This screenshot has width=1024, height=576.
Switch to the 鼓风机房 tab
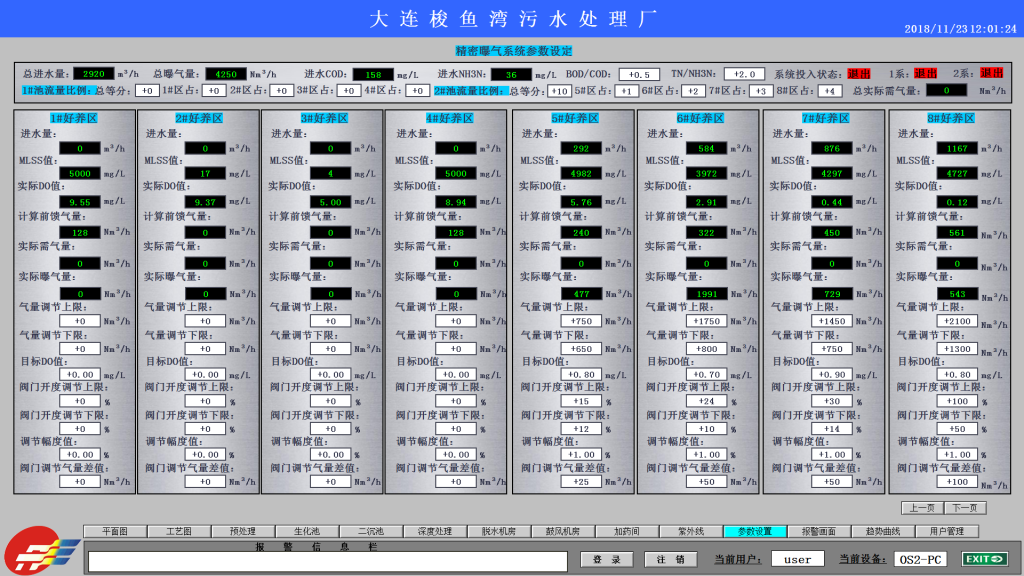point(563,532)
